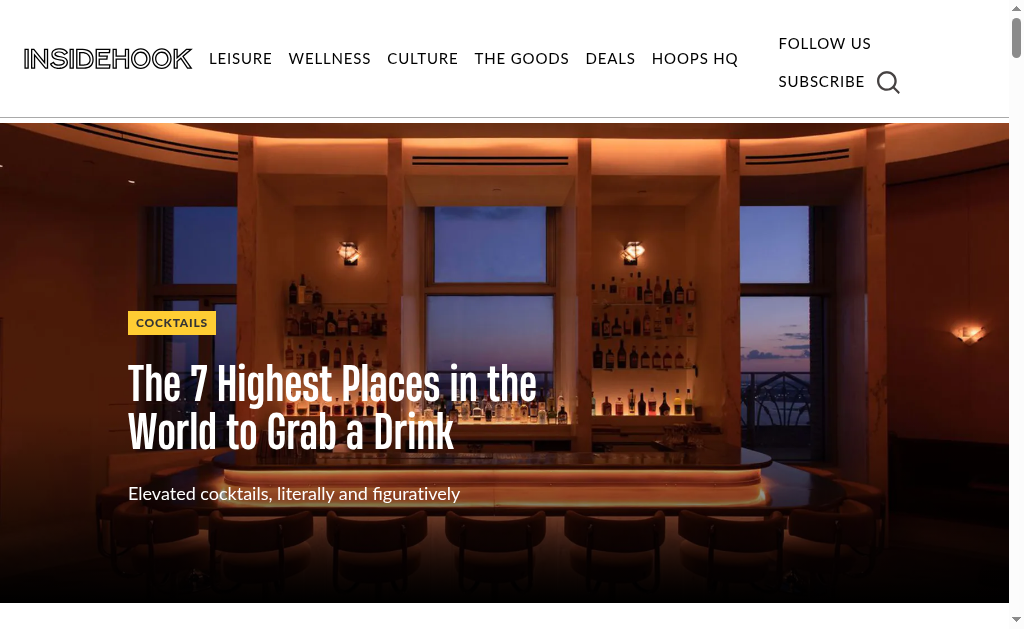The image size is (1024, 629).
Task: Go to the Culture section
Action: (423, 59)
